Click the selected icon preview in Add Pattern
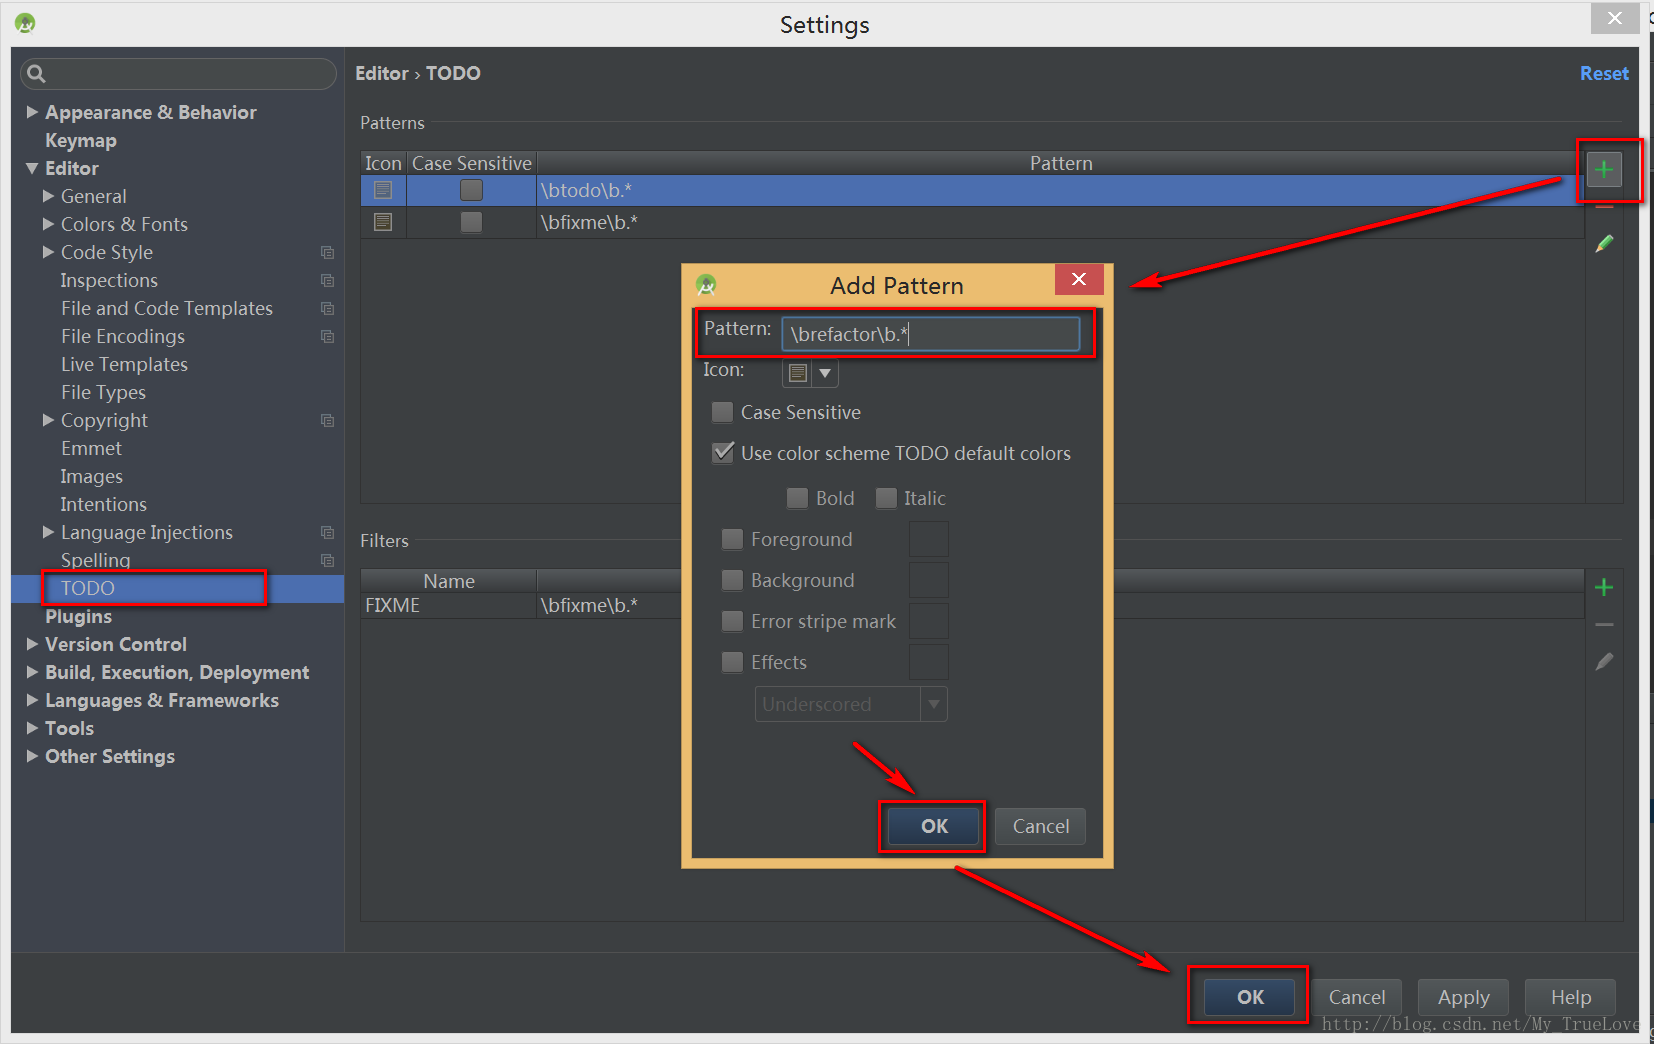Viewport: 1654px width, 1044px height. tap(798, 373)
